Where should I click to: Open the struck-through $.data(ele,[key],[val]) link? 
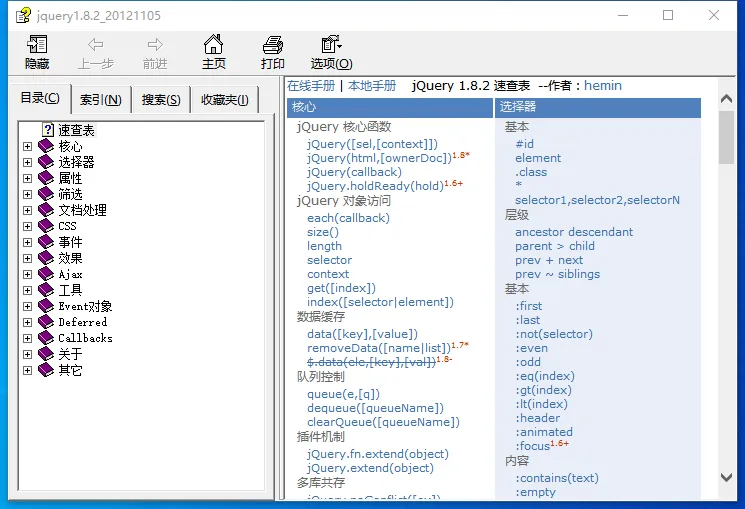[372, 362]
